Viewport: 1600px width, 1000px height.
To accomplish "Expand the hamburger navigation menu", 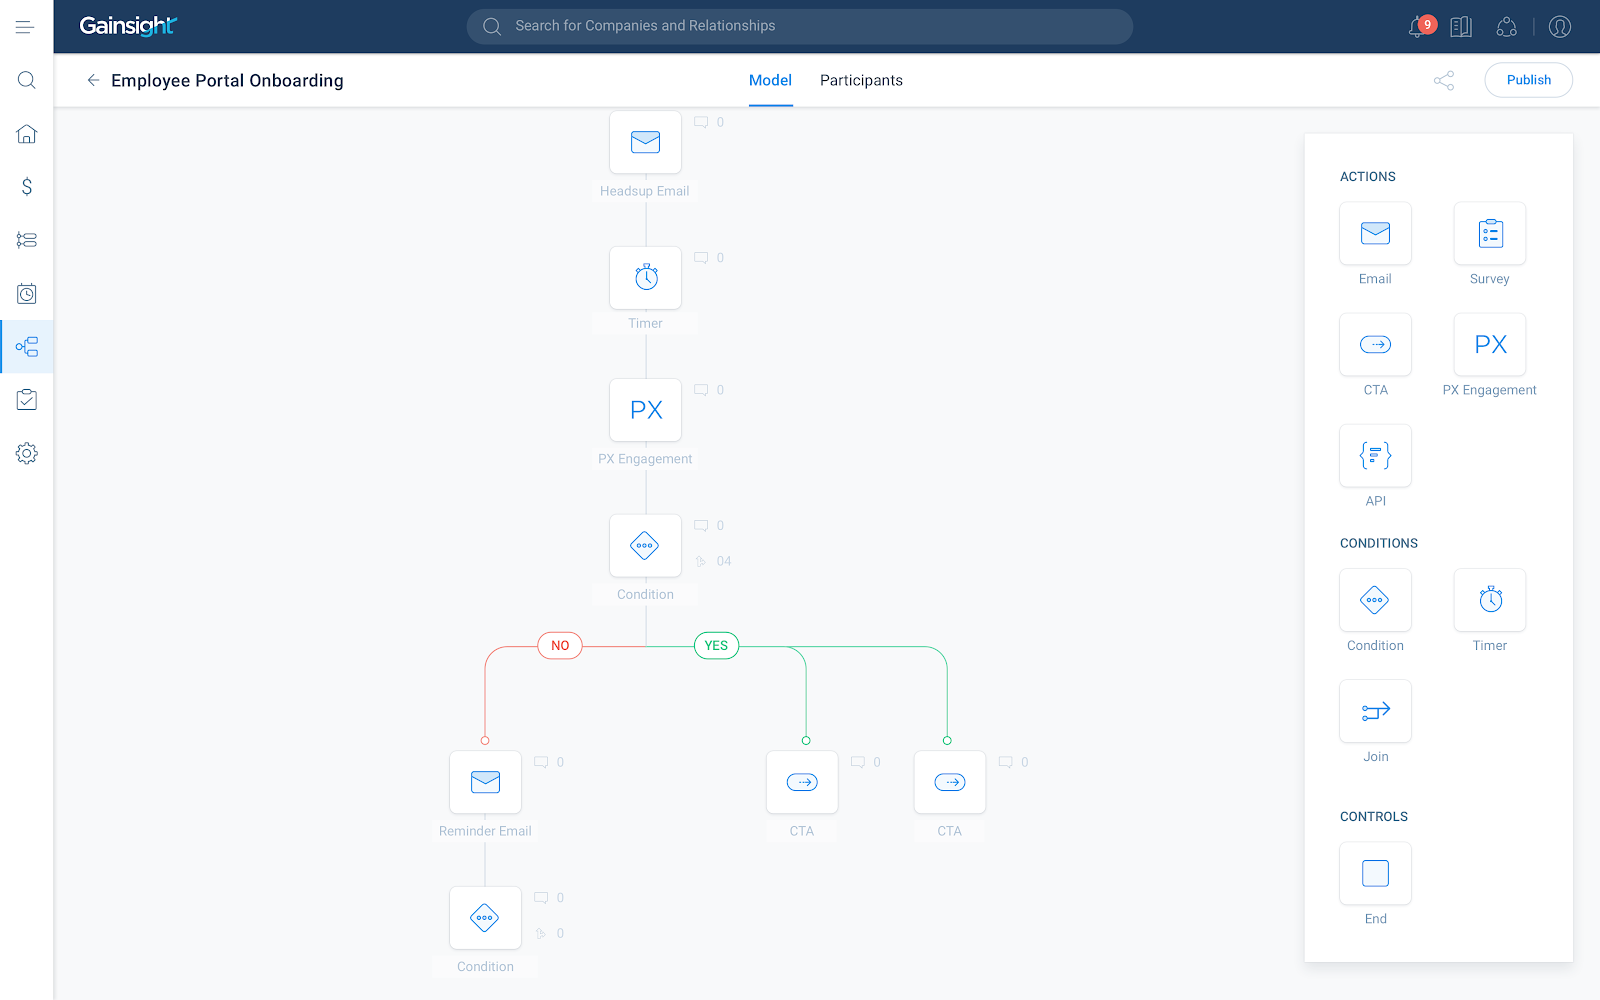I will point(26,27).
